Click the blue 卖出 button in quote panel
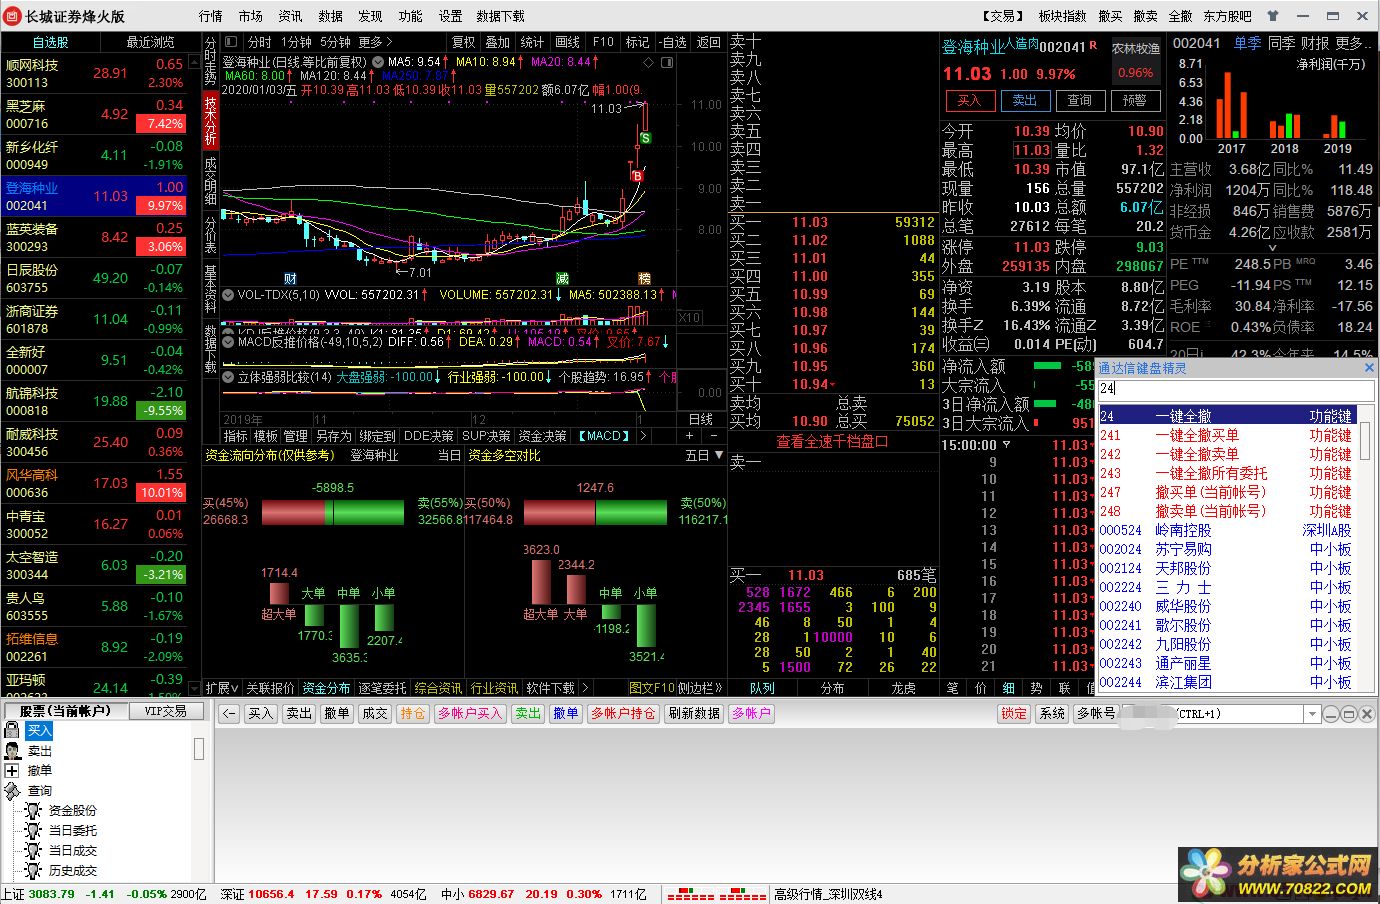Image resolution: width=1380 pixels, height=904 pixels. [1025, 100]
